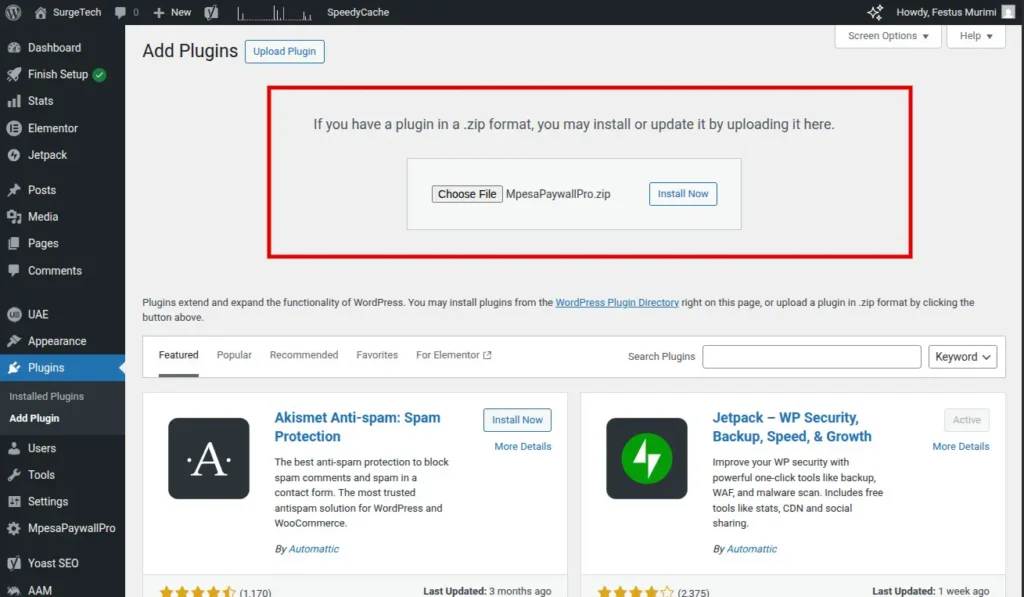Viewport: 1024px width, 597px height.
Task: Click Install Now next to MpesaPaywallPro.zip
Action: pos(683,194)
